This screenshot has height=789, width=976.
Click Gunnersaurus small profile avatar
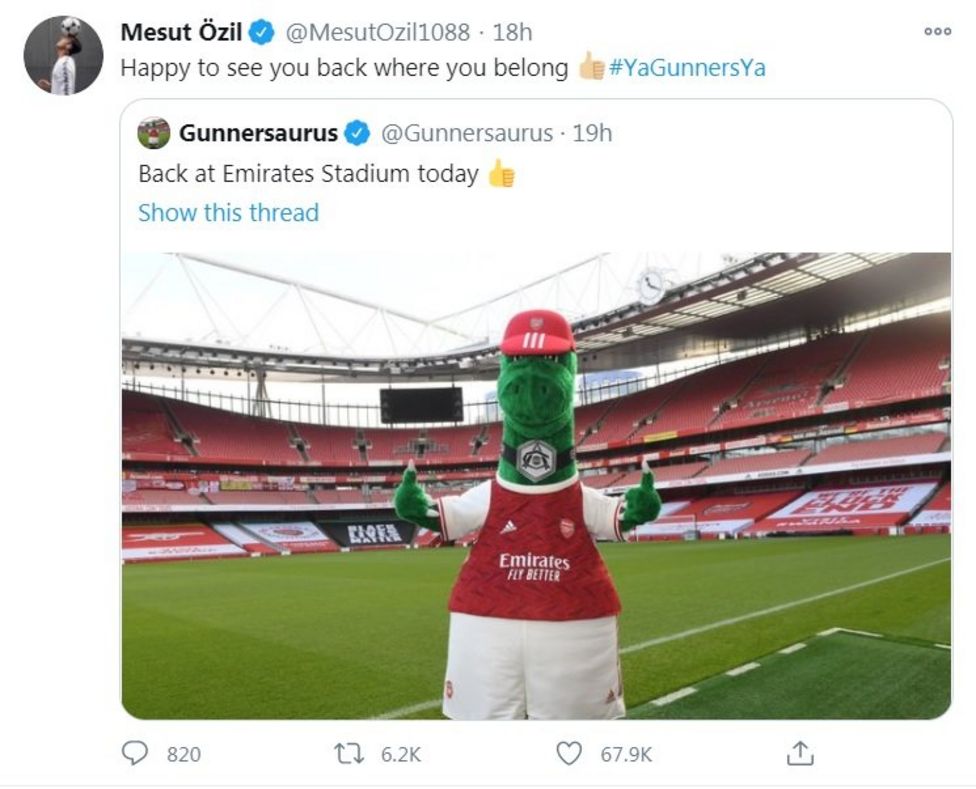click(154, 133)
